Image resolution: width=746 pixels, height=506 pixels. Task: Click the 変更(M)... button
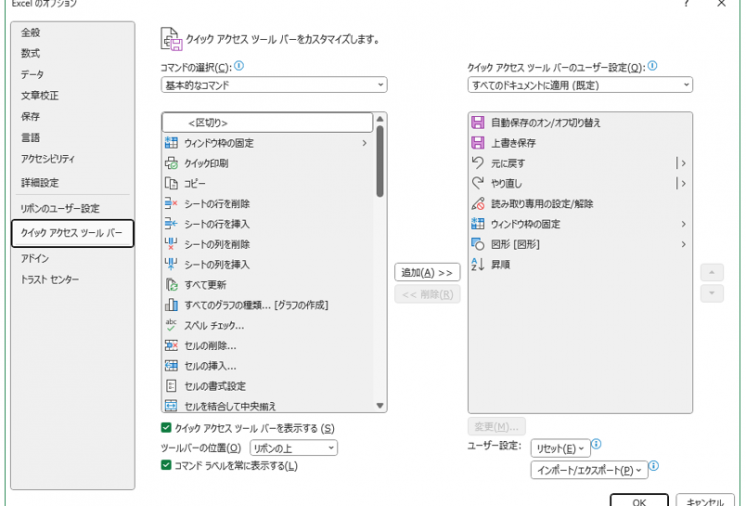coord(497,427)
